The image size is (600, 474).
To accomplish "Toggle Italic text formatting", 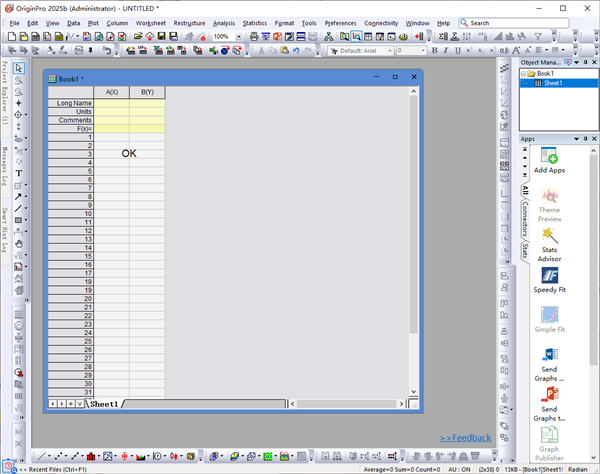I will [446, 50].
